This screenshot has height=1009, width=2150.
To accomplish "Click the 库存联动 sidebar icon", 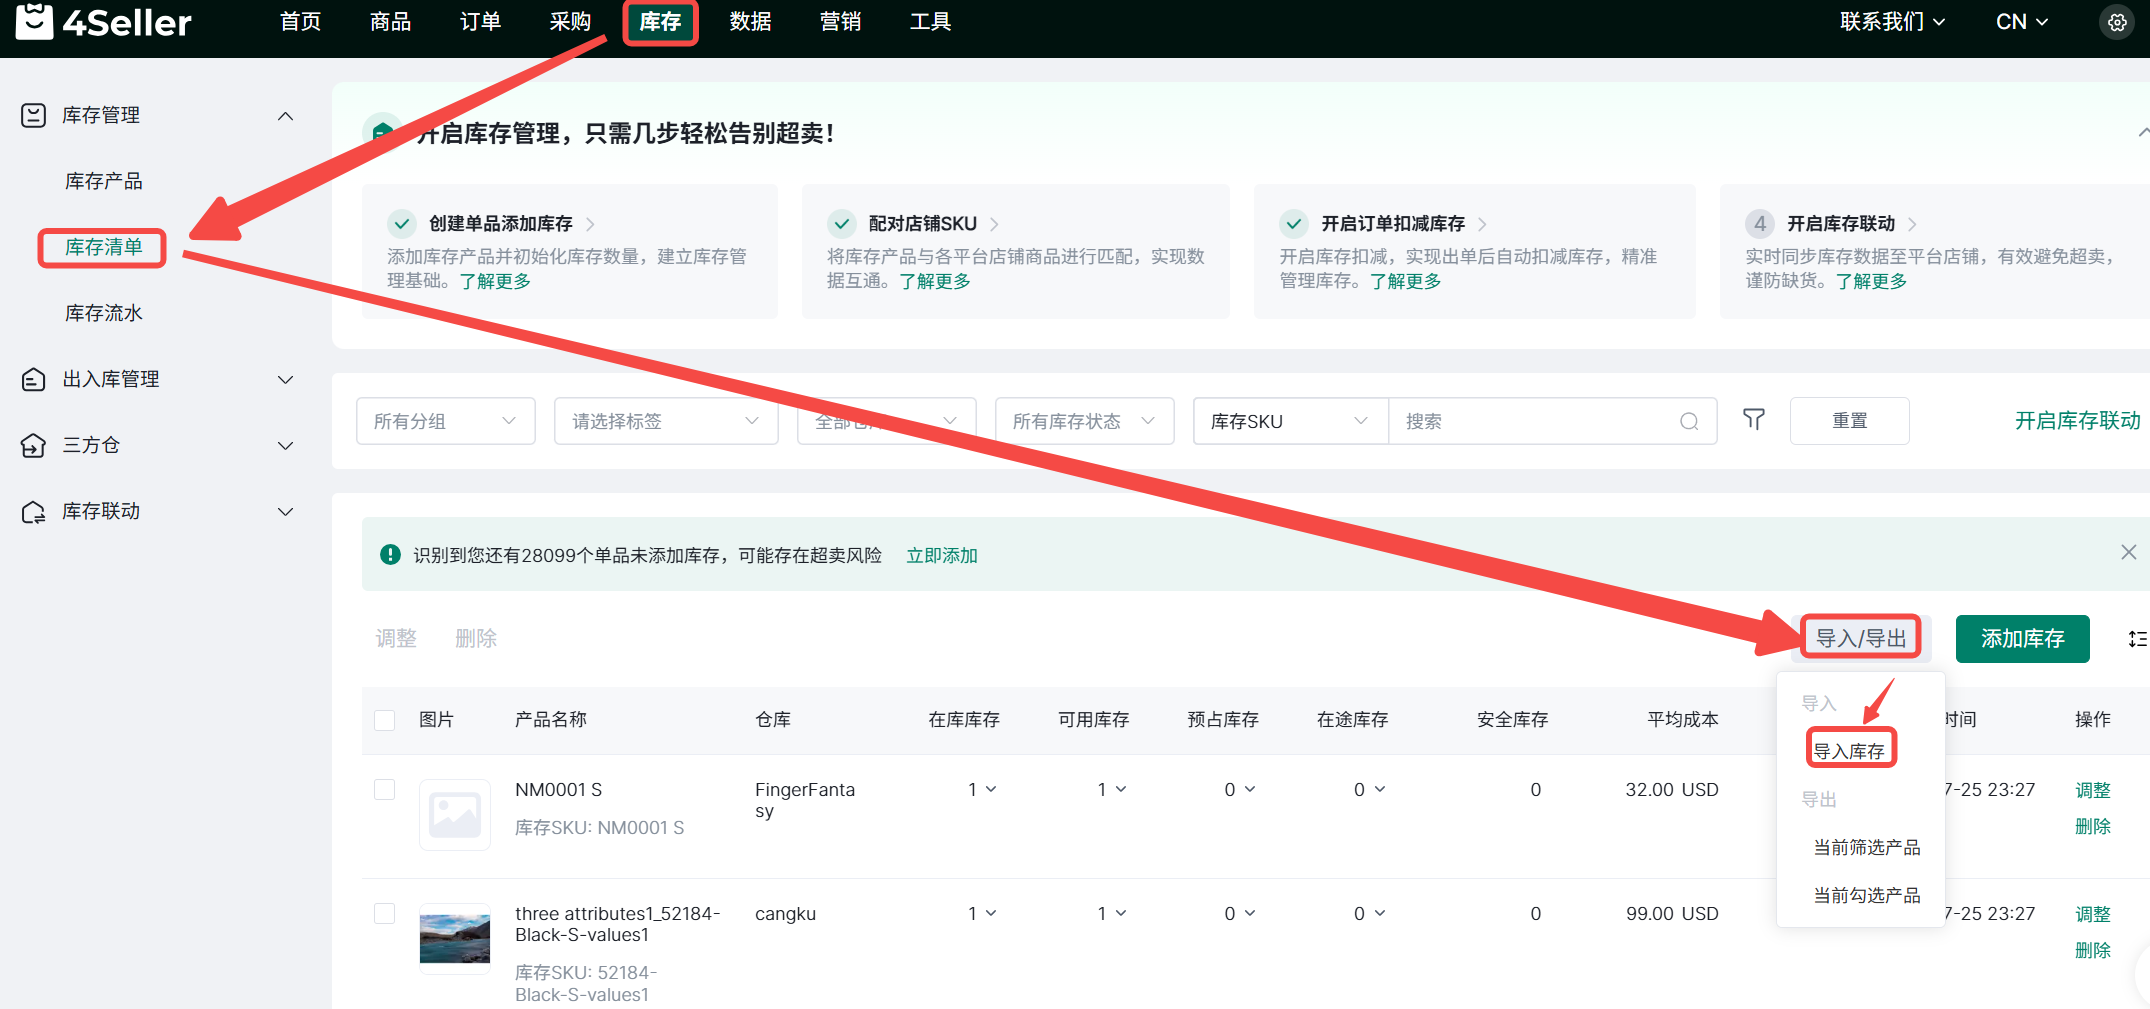I will tap(33, 512).
